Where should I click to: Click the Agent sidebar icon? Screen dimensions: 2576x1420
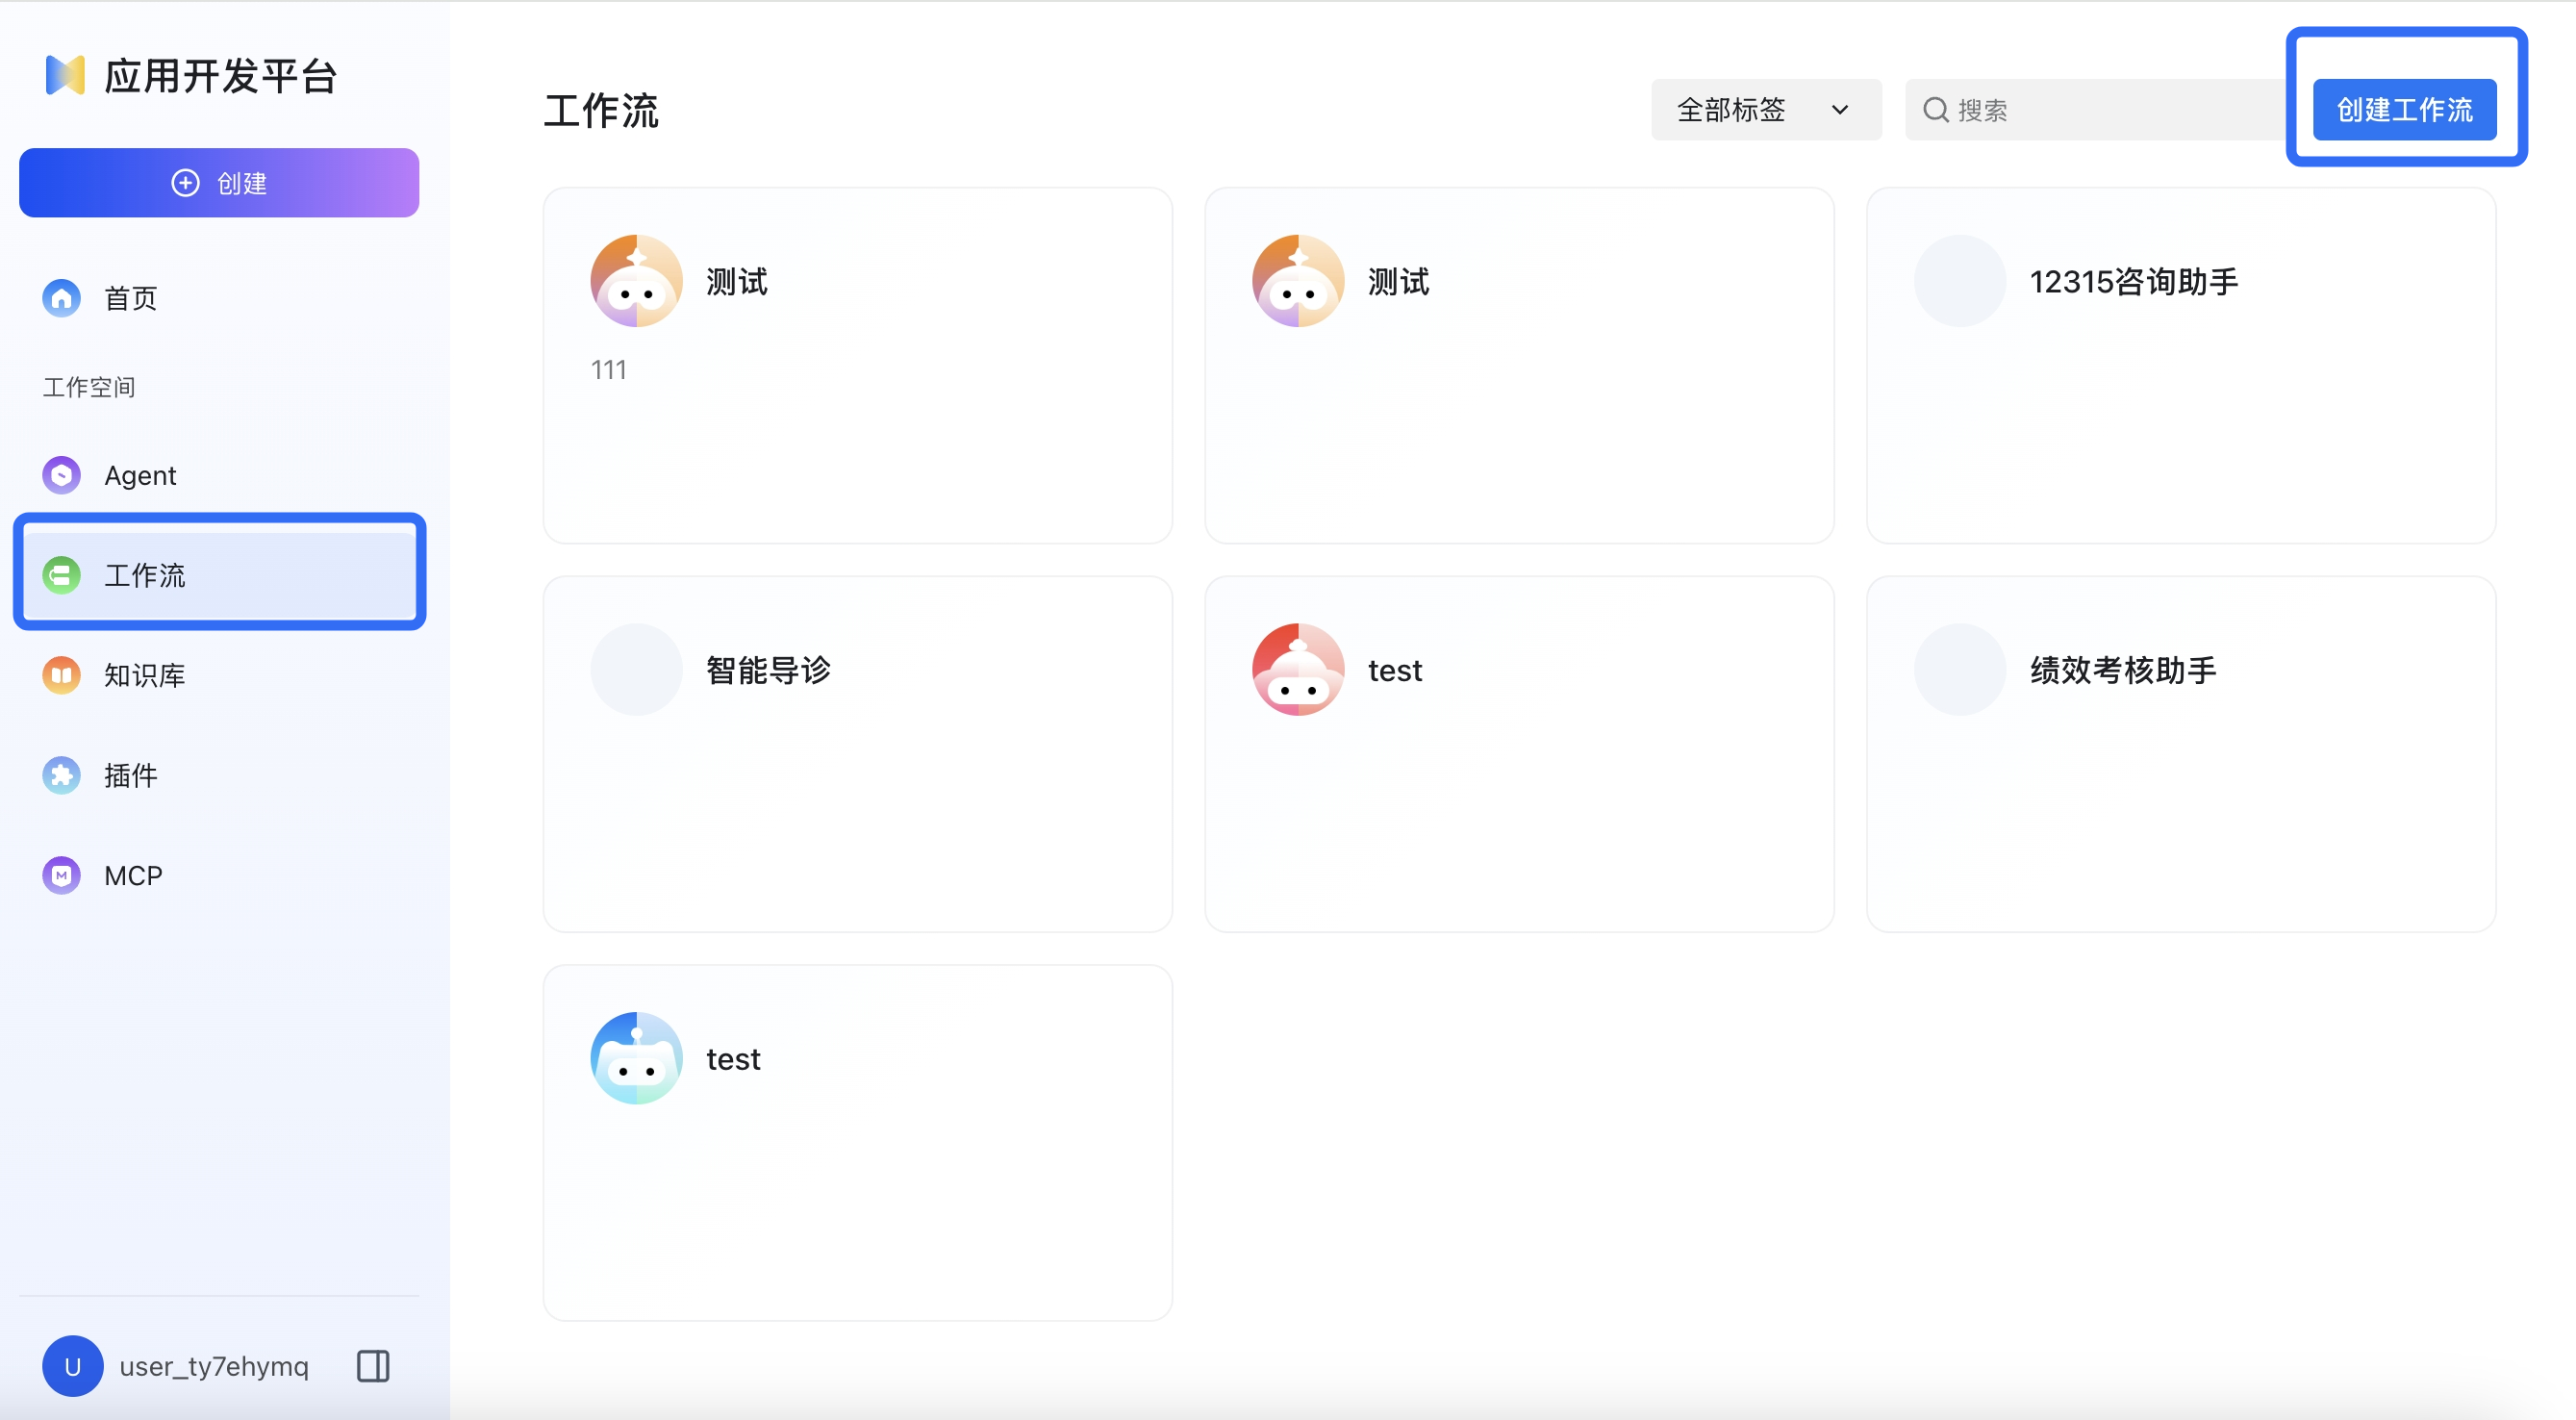pos(61,475)
